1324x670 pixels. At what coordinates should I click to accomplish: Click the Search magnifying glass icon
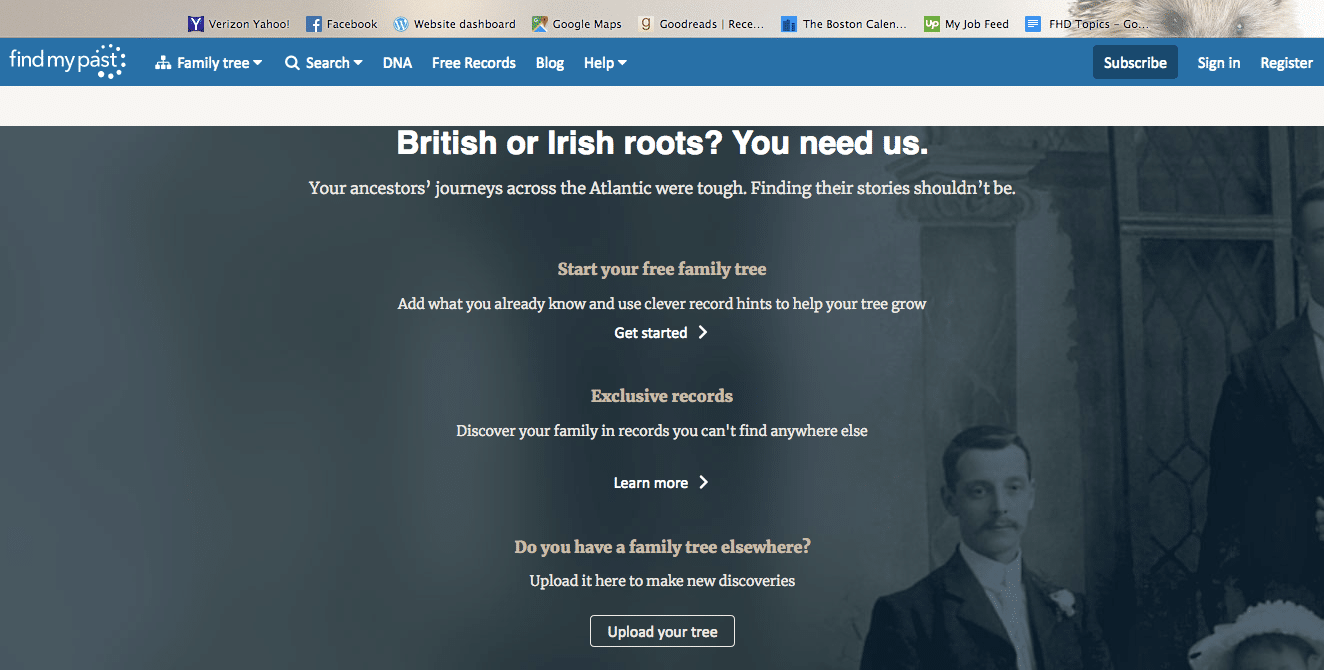coord(292,63)
